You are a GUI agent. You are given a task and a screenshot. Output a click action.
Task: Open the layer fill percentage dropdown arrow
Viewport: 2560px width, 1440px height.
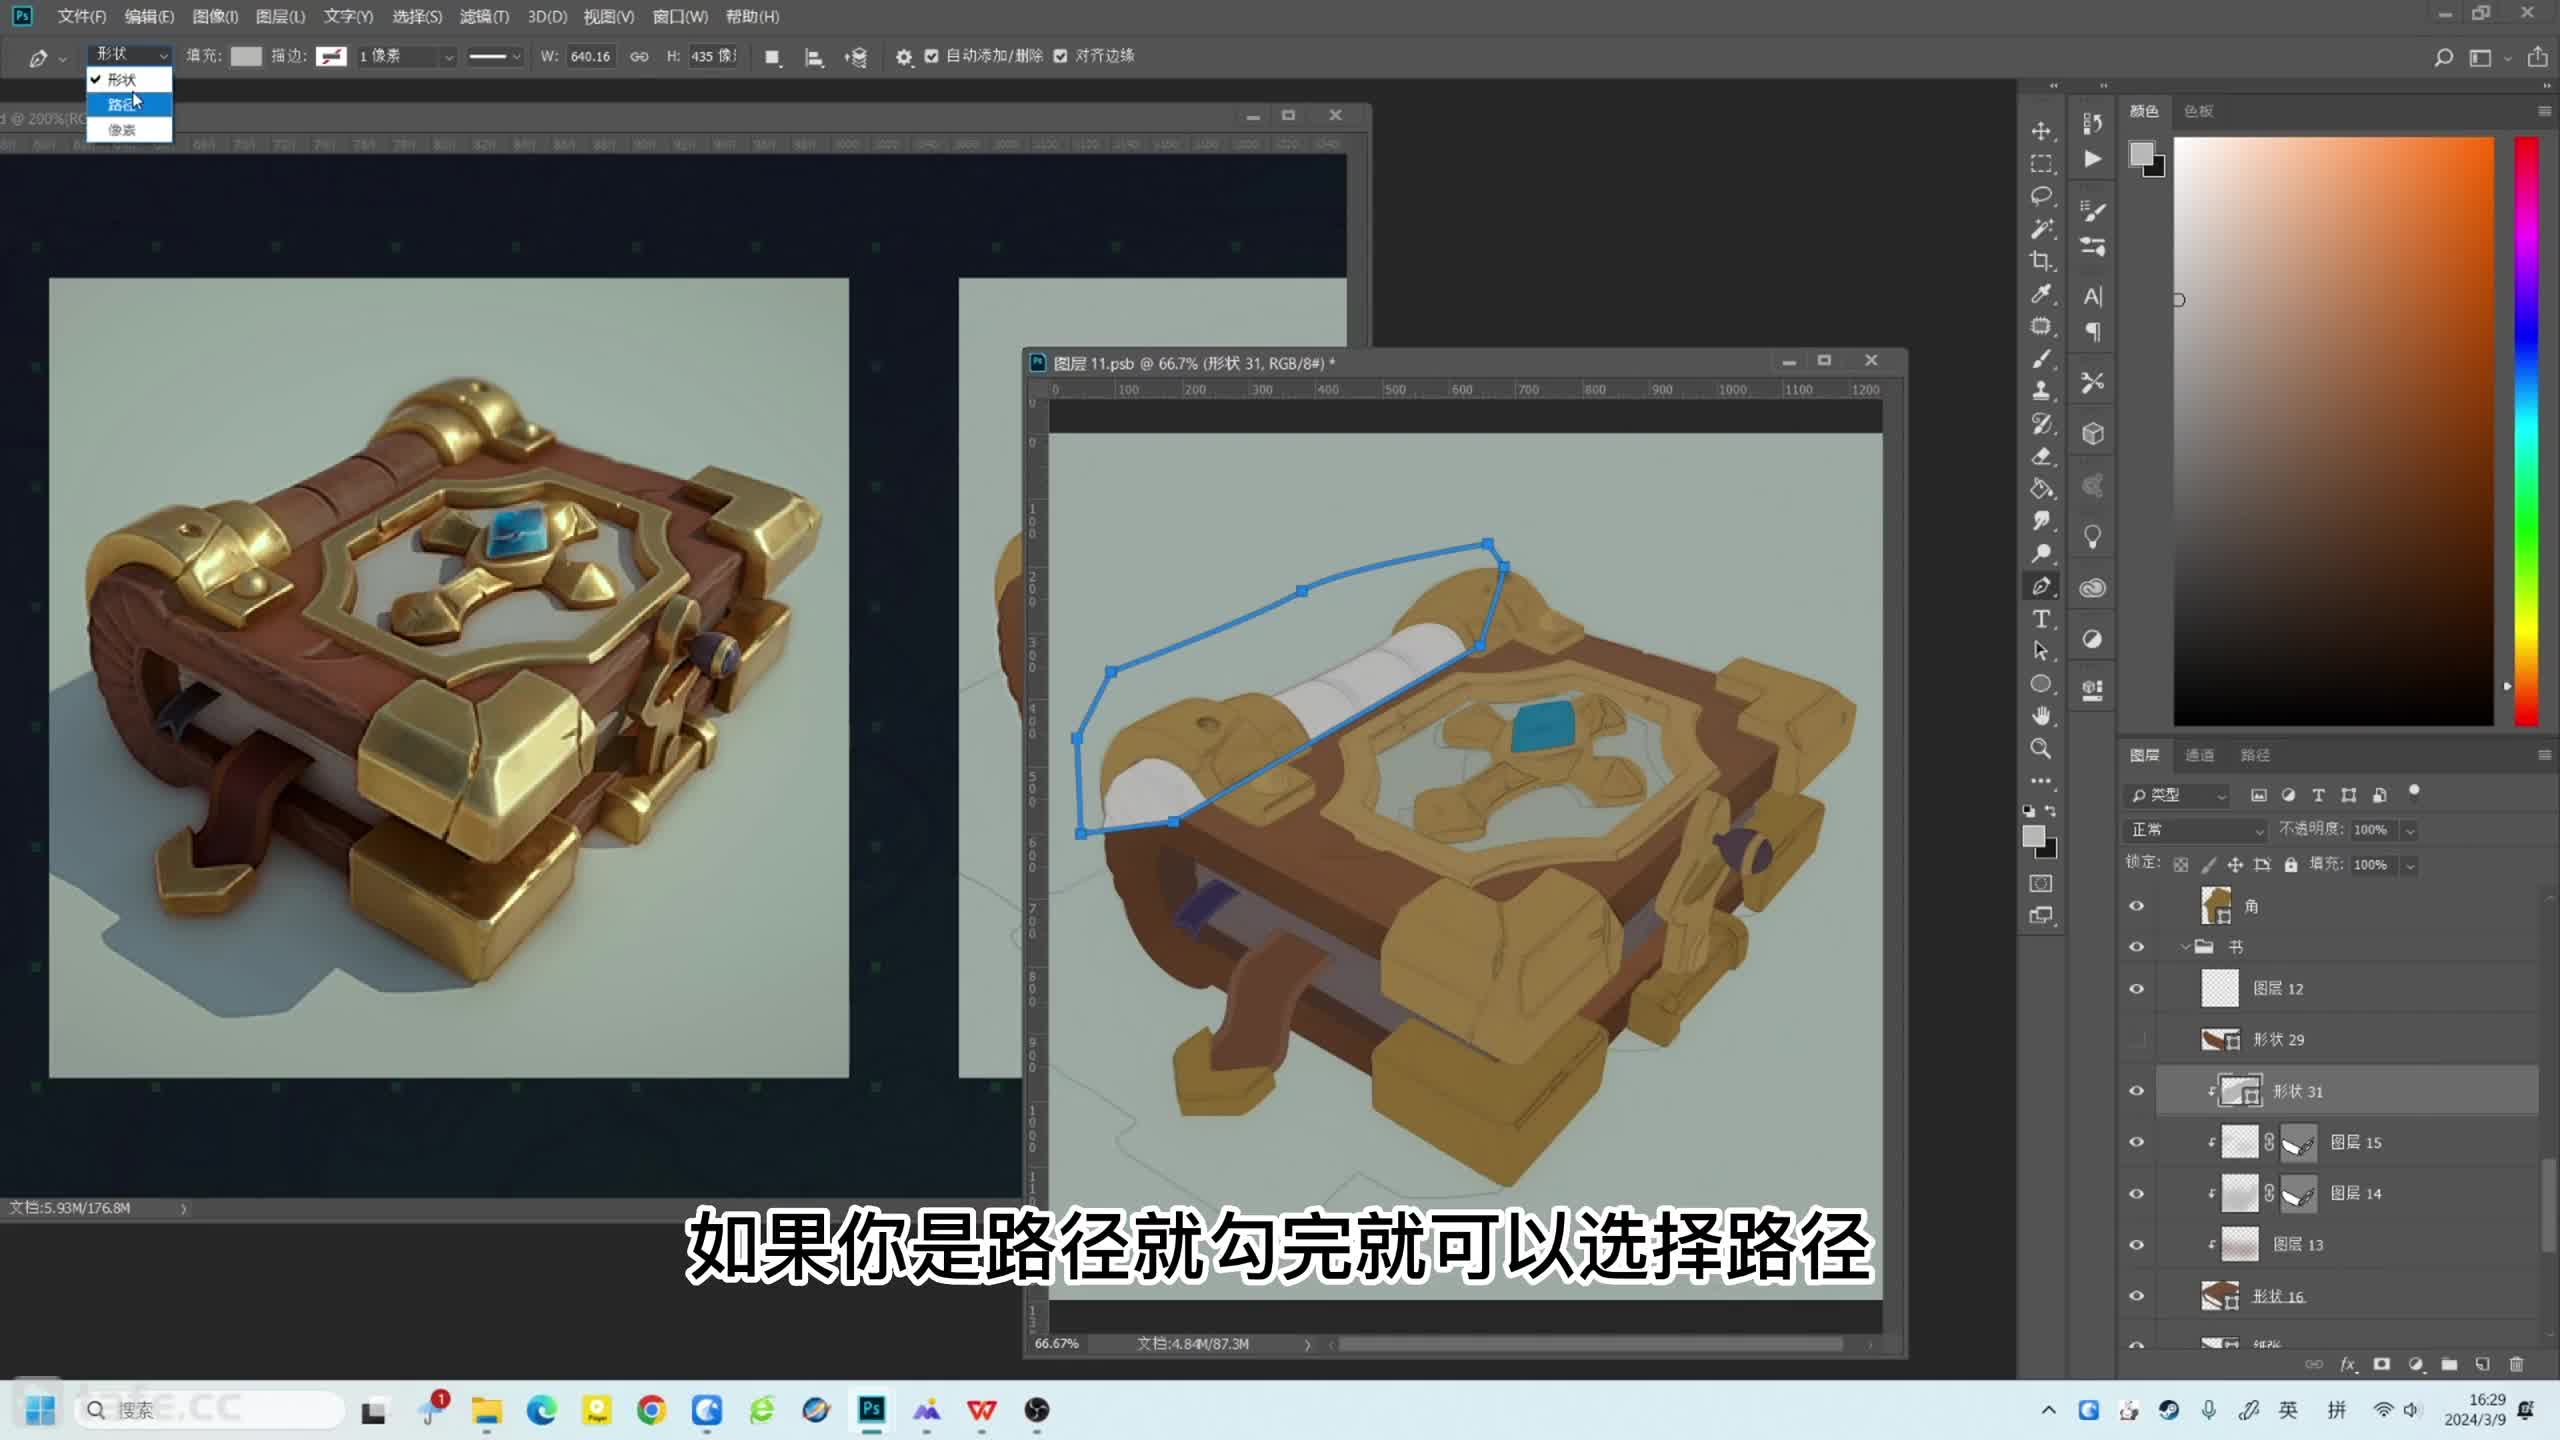coord(2410,865)
